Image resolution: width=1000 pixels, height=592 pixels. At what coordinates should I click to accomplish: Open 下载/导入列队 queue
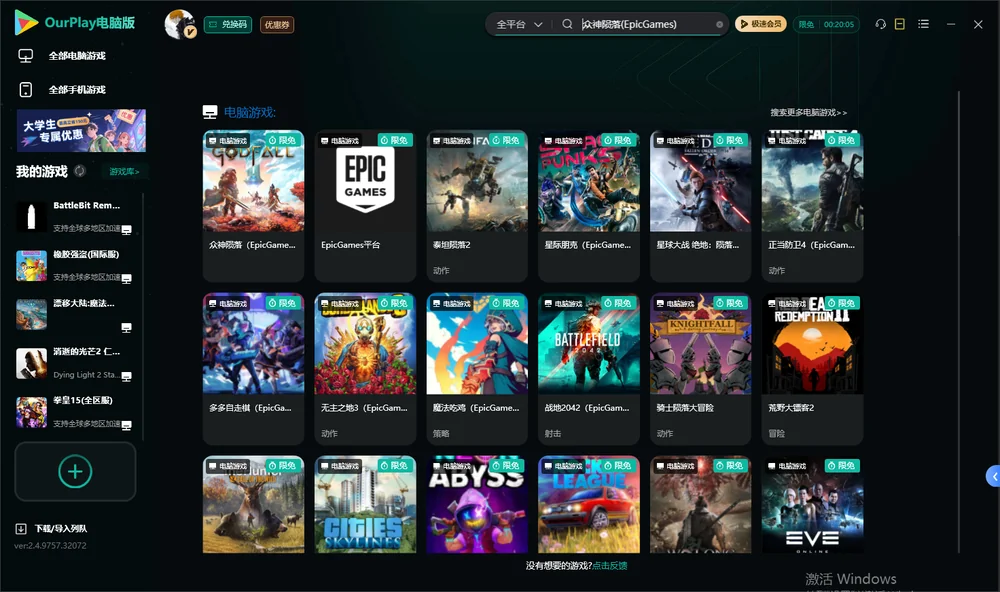pyautogui.click(x=52, y=528)
